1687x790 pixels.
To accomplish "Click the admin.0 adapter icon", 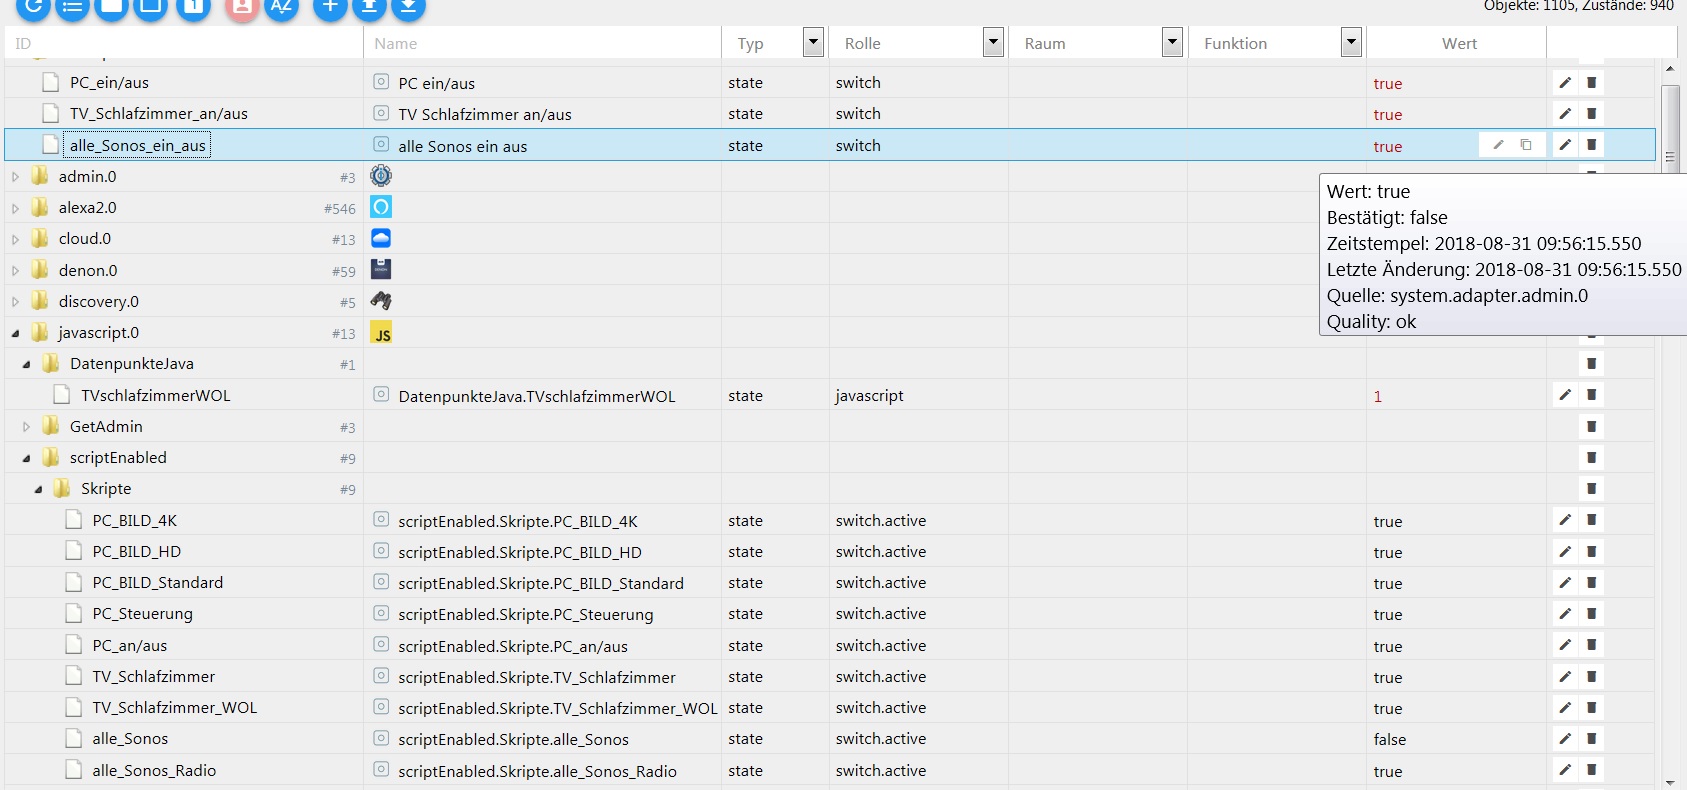I will (381, 176).
